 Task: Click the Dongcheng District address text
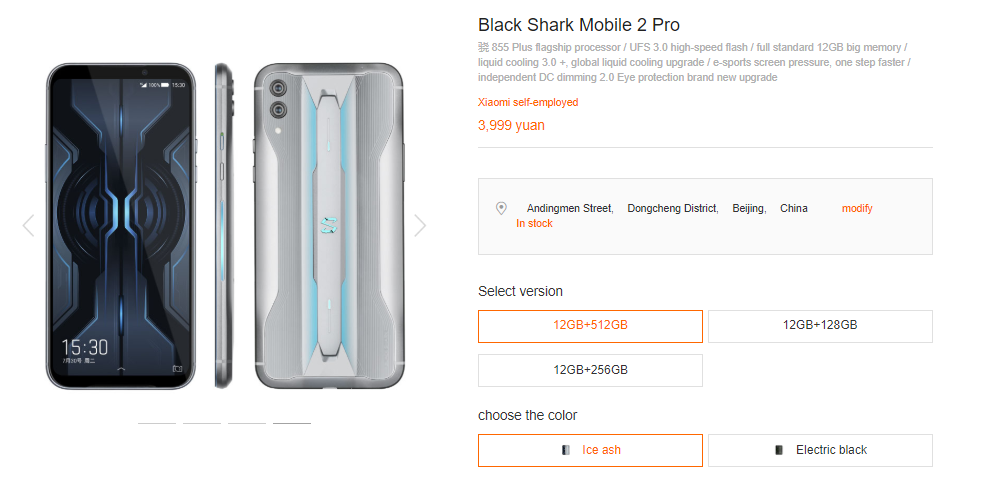[672, 208]
